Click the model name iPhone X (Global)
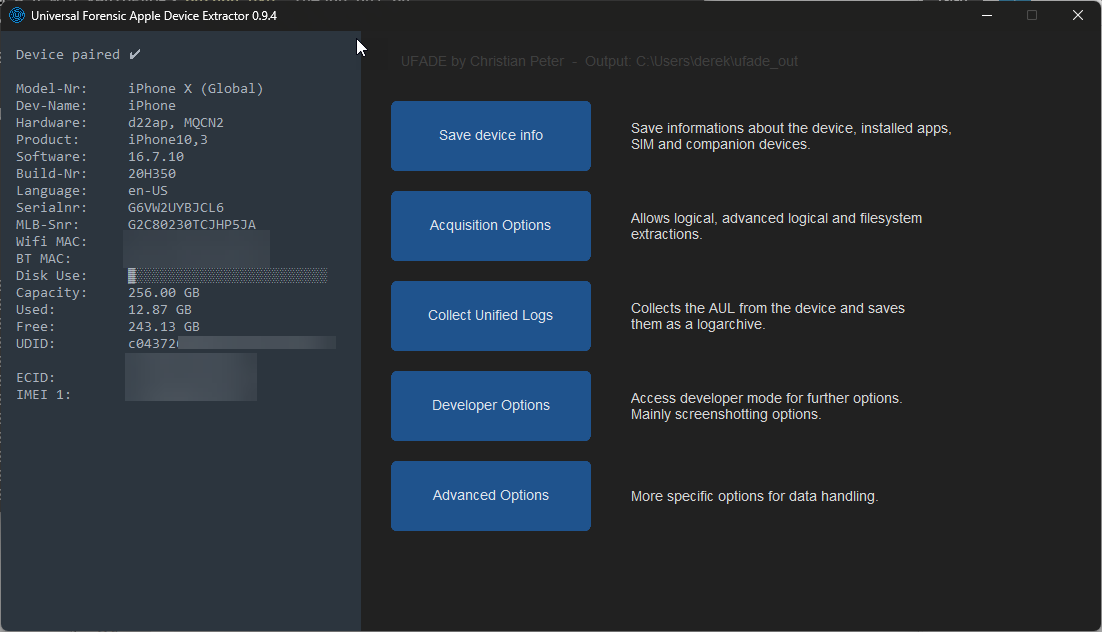The width and height of the screenshot is (1102, 632). click(x=196, y=89)
